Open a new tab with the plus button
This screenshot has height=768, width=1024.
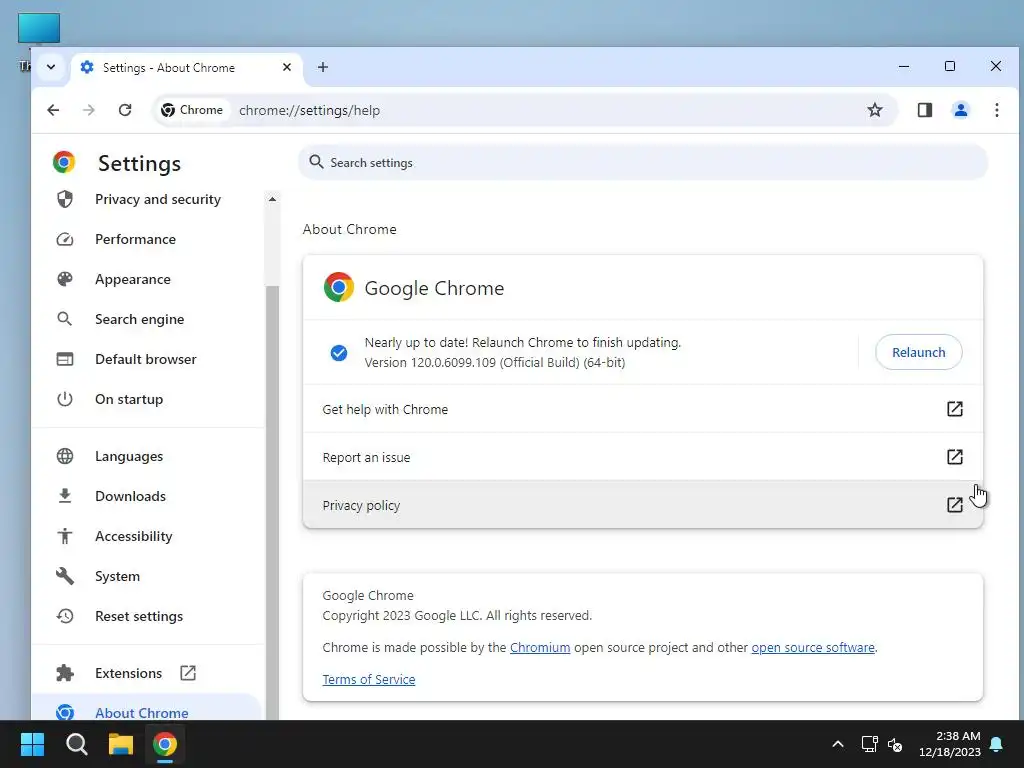(323, 67)
